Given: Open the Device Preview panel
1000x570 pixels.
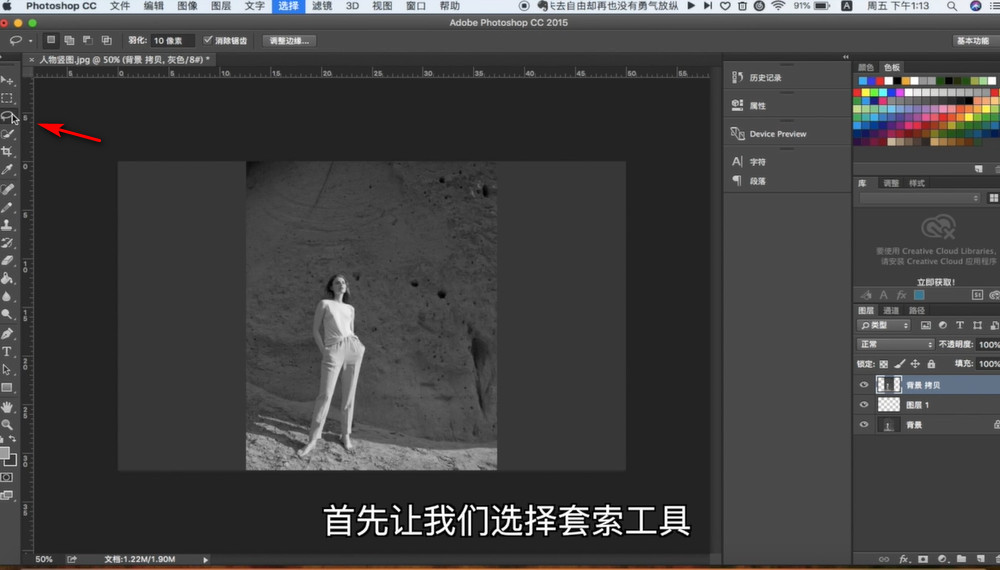Looking at the screenshot, I should [768, 134].
